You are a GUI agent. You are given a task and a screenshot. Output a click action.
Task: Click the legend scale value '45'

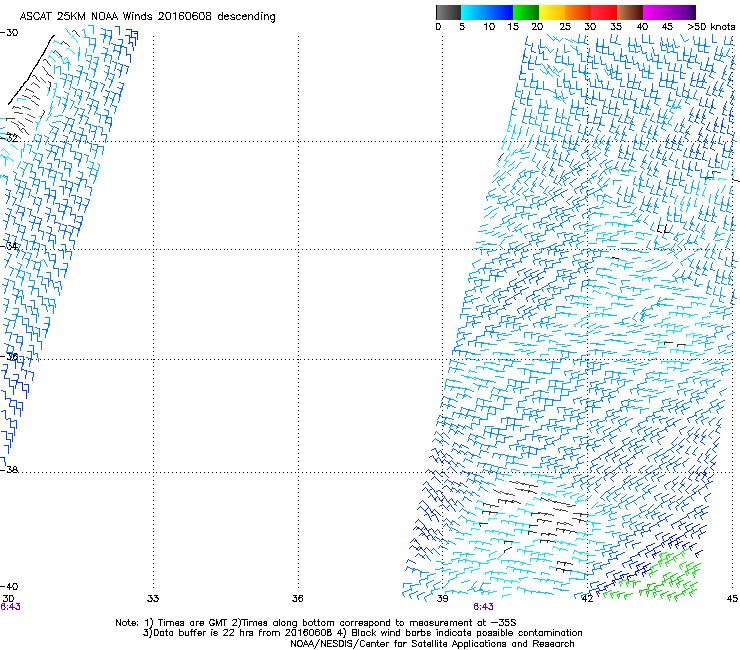click(667, 27)
